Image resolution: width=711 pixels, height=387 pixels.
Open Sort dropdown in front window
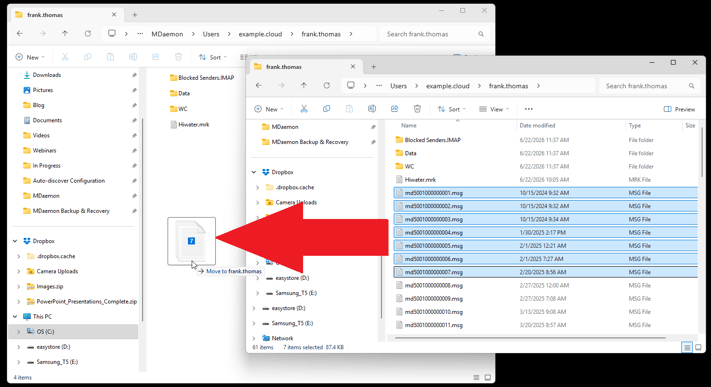pos(452,109)
